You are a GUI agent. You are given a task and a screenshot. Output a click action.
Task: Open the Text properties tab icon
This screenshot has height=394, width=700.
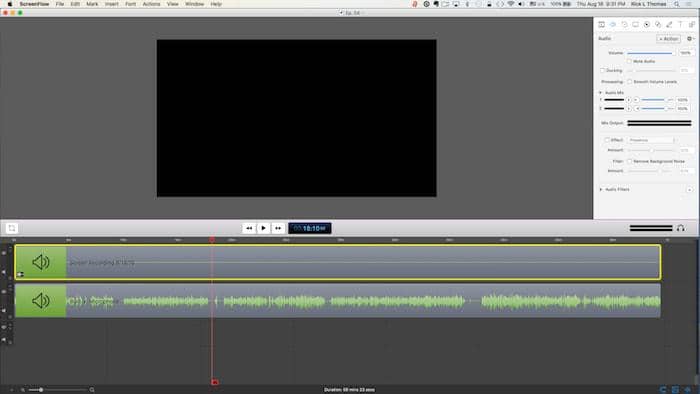[680, 25]
